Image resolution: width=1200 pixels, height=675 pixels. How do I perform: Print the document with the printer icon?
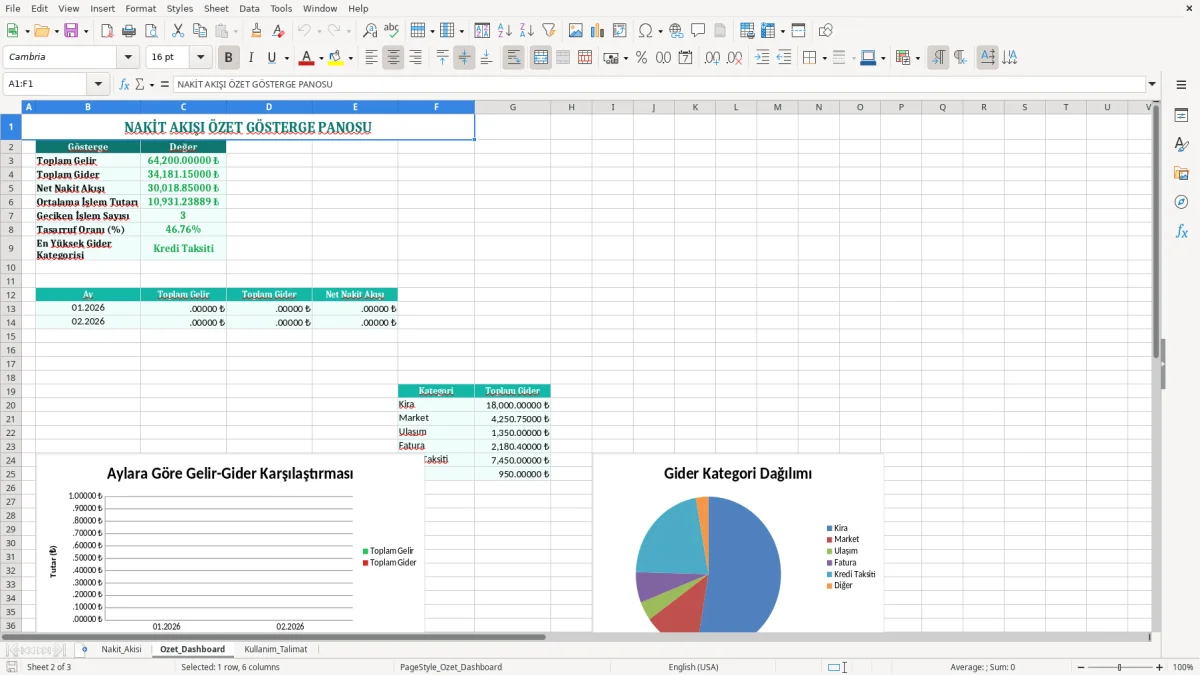point(129,31)
